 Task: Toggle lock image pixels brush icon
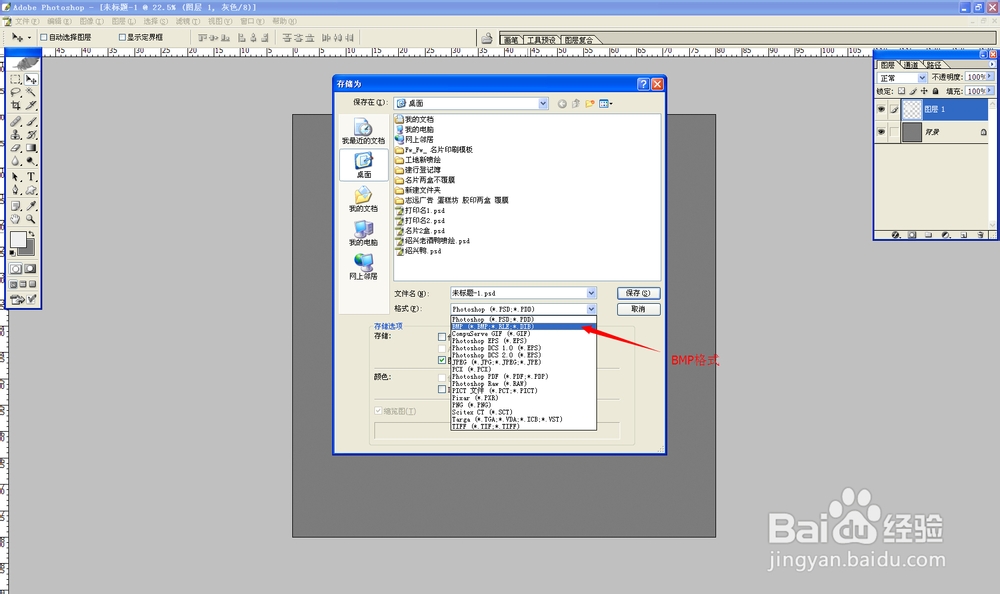(913, 91)
